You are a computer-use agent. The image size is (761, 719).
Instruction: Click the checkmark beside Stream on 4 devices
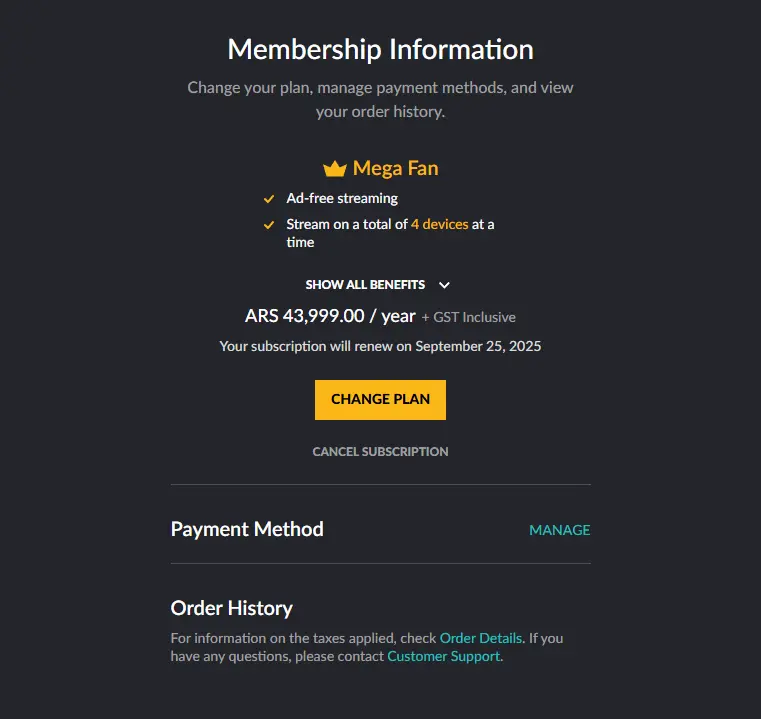pos(269,225)
